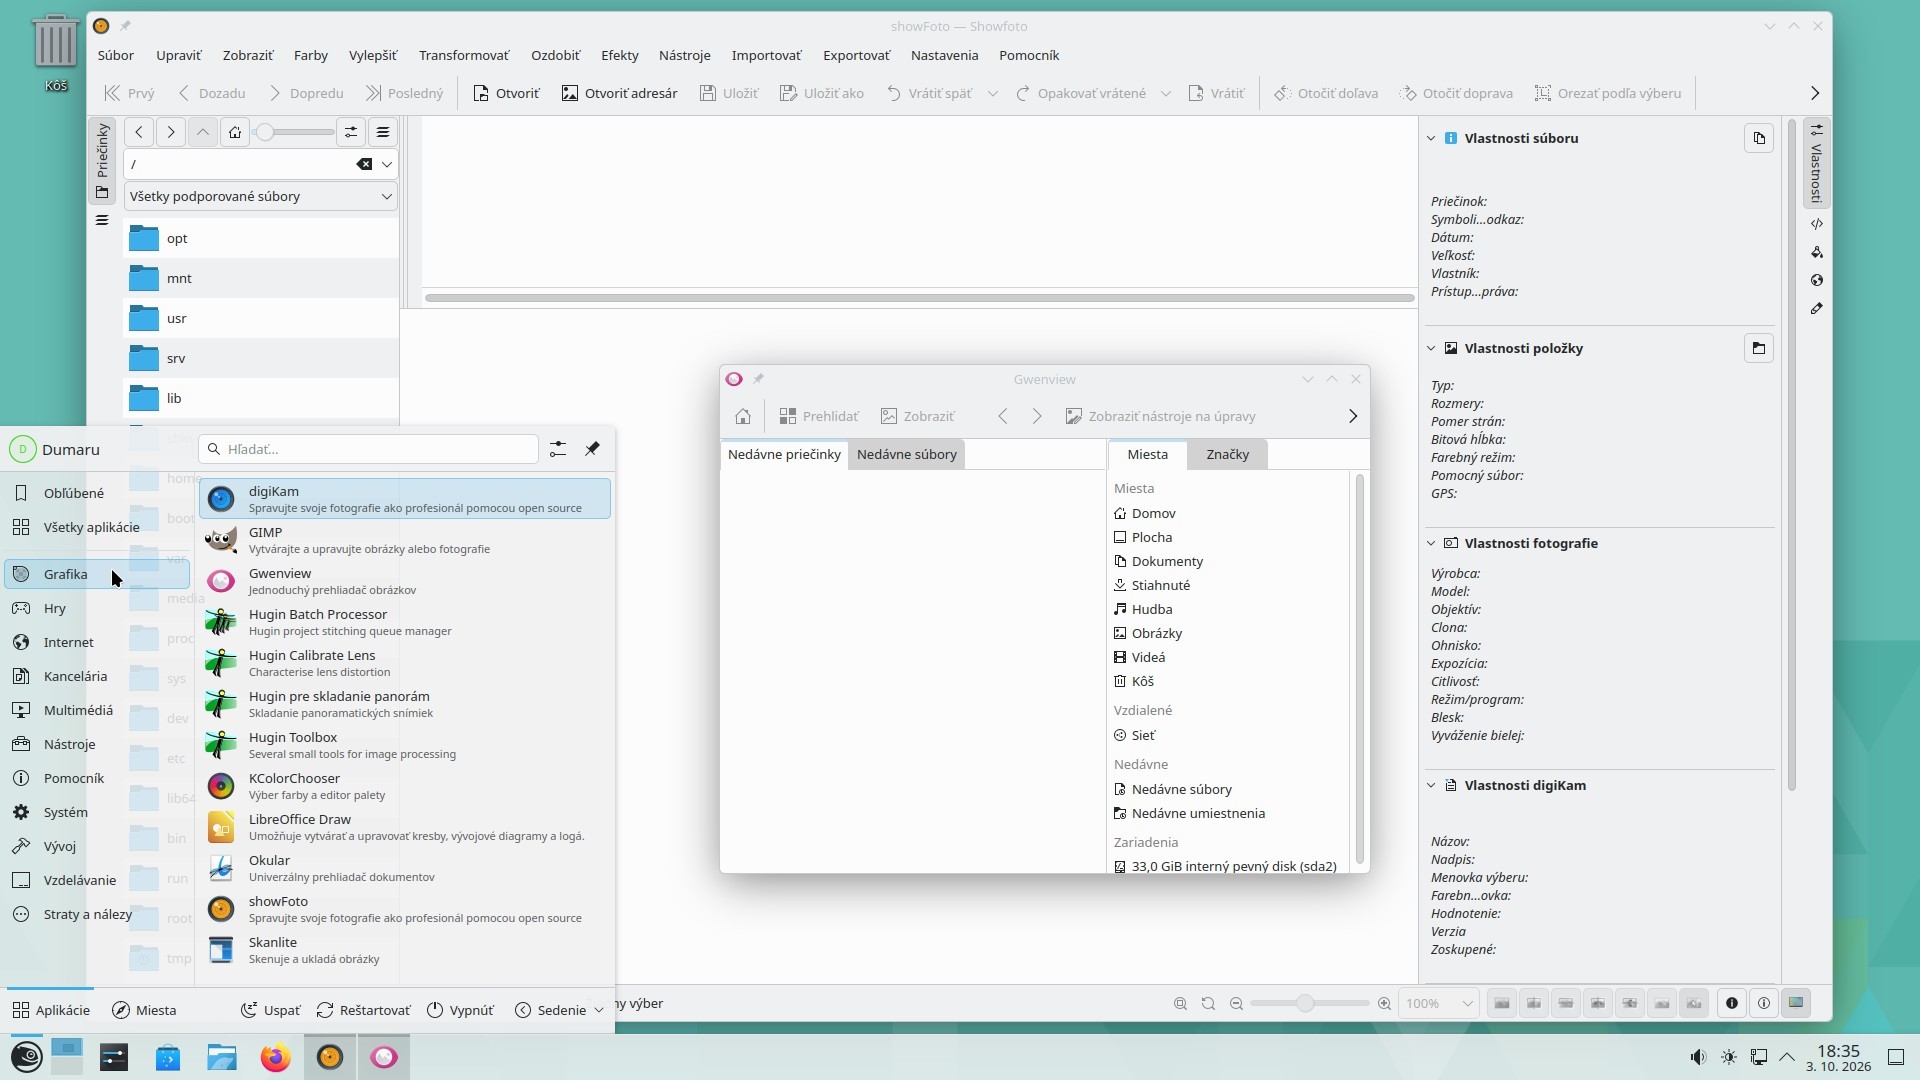
Task: Collapse the Vlastnosti fotografie section
Action: [1431, 544]
